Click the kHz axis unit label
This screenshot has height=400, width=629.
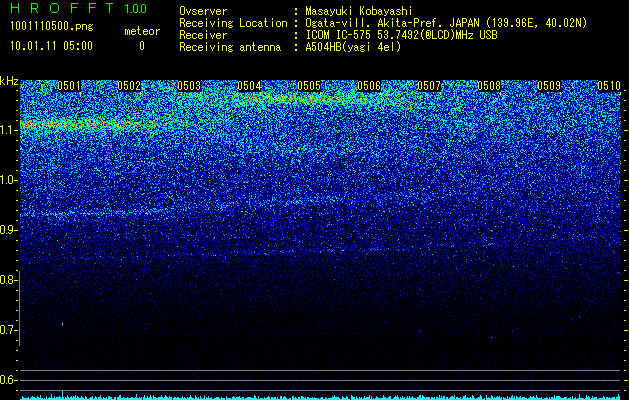(9, 81)
